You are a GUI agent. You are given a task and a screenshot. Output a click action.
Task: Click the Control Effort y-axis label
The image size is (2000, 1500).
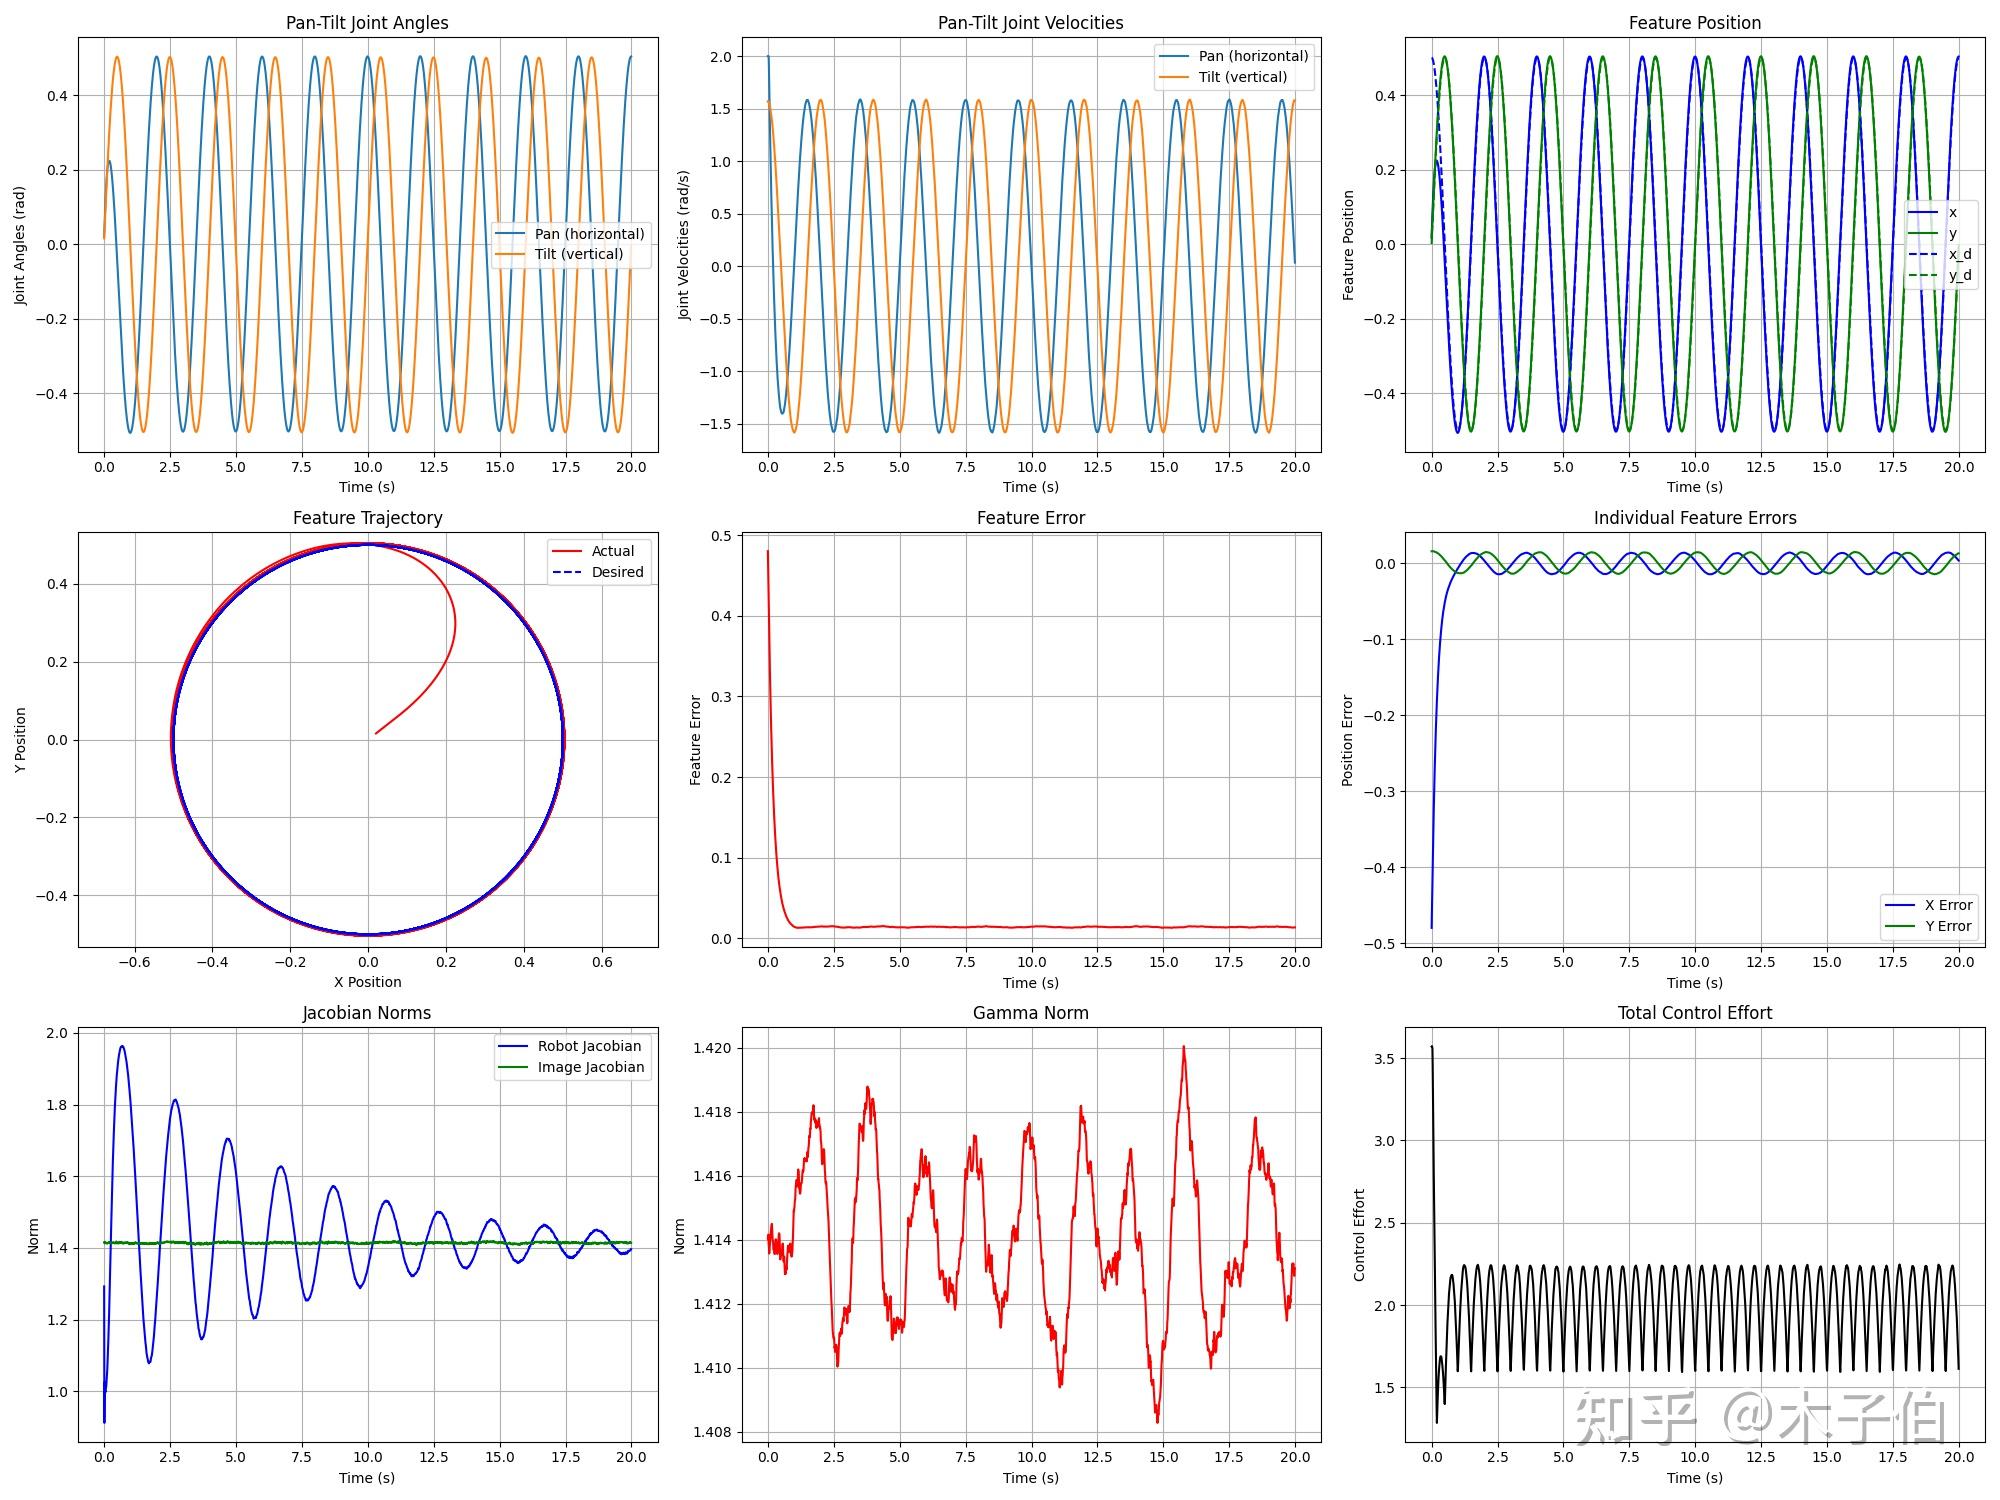pos(1359,1235)
